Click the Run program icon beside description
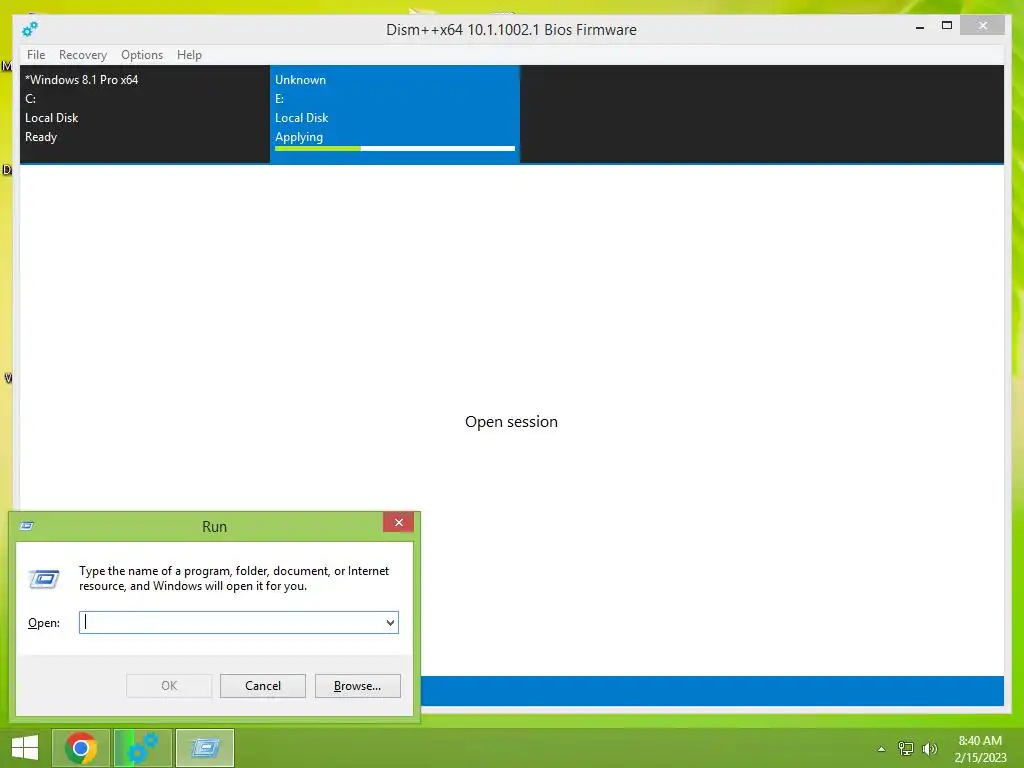Image resolution: width=1024 pixels, height=768 pixels. click(44, 579)
